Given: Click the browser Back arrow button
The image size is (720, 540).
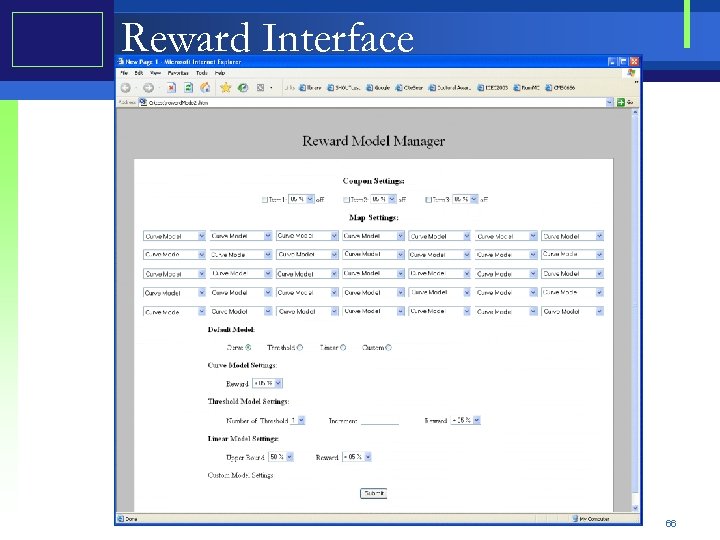Looking at the screenshot, I should pos(125,88).
